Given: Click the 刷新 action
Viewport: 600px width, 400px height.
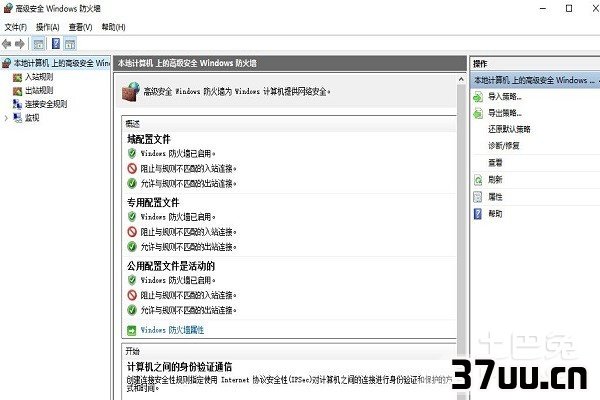Looking at the screenshot, I should (495, 180).
